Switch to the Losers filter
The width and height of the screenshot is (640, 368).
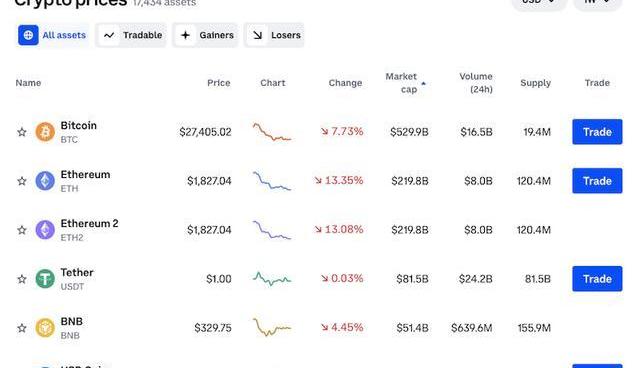click(x=274, y=35)
